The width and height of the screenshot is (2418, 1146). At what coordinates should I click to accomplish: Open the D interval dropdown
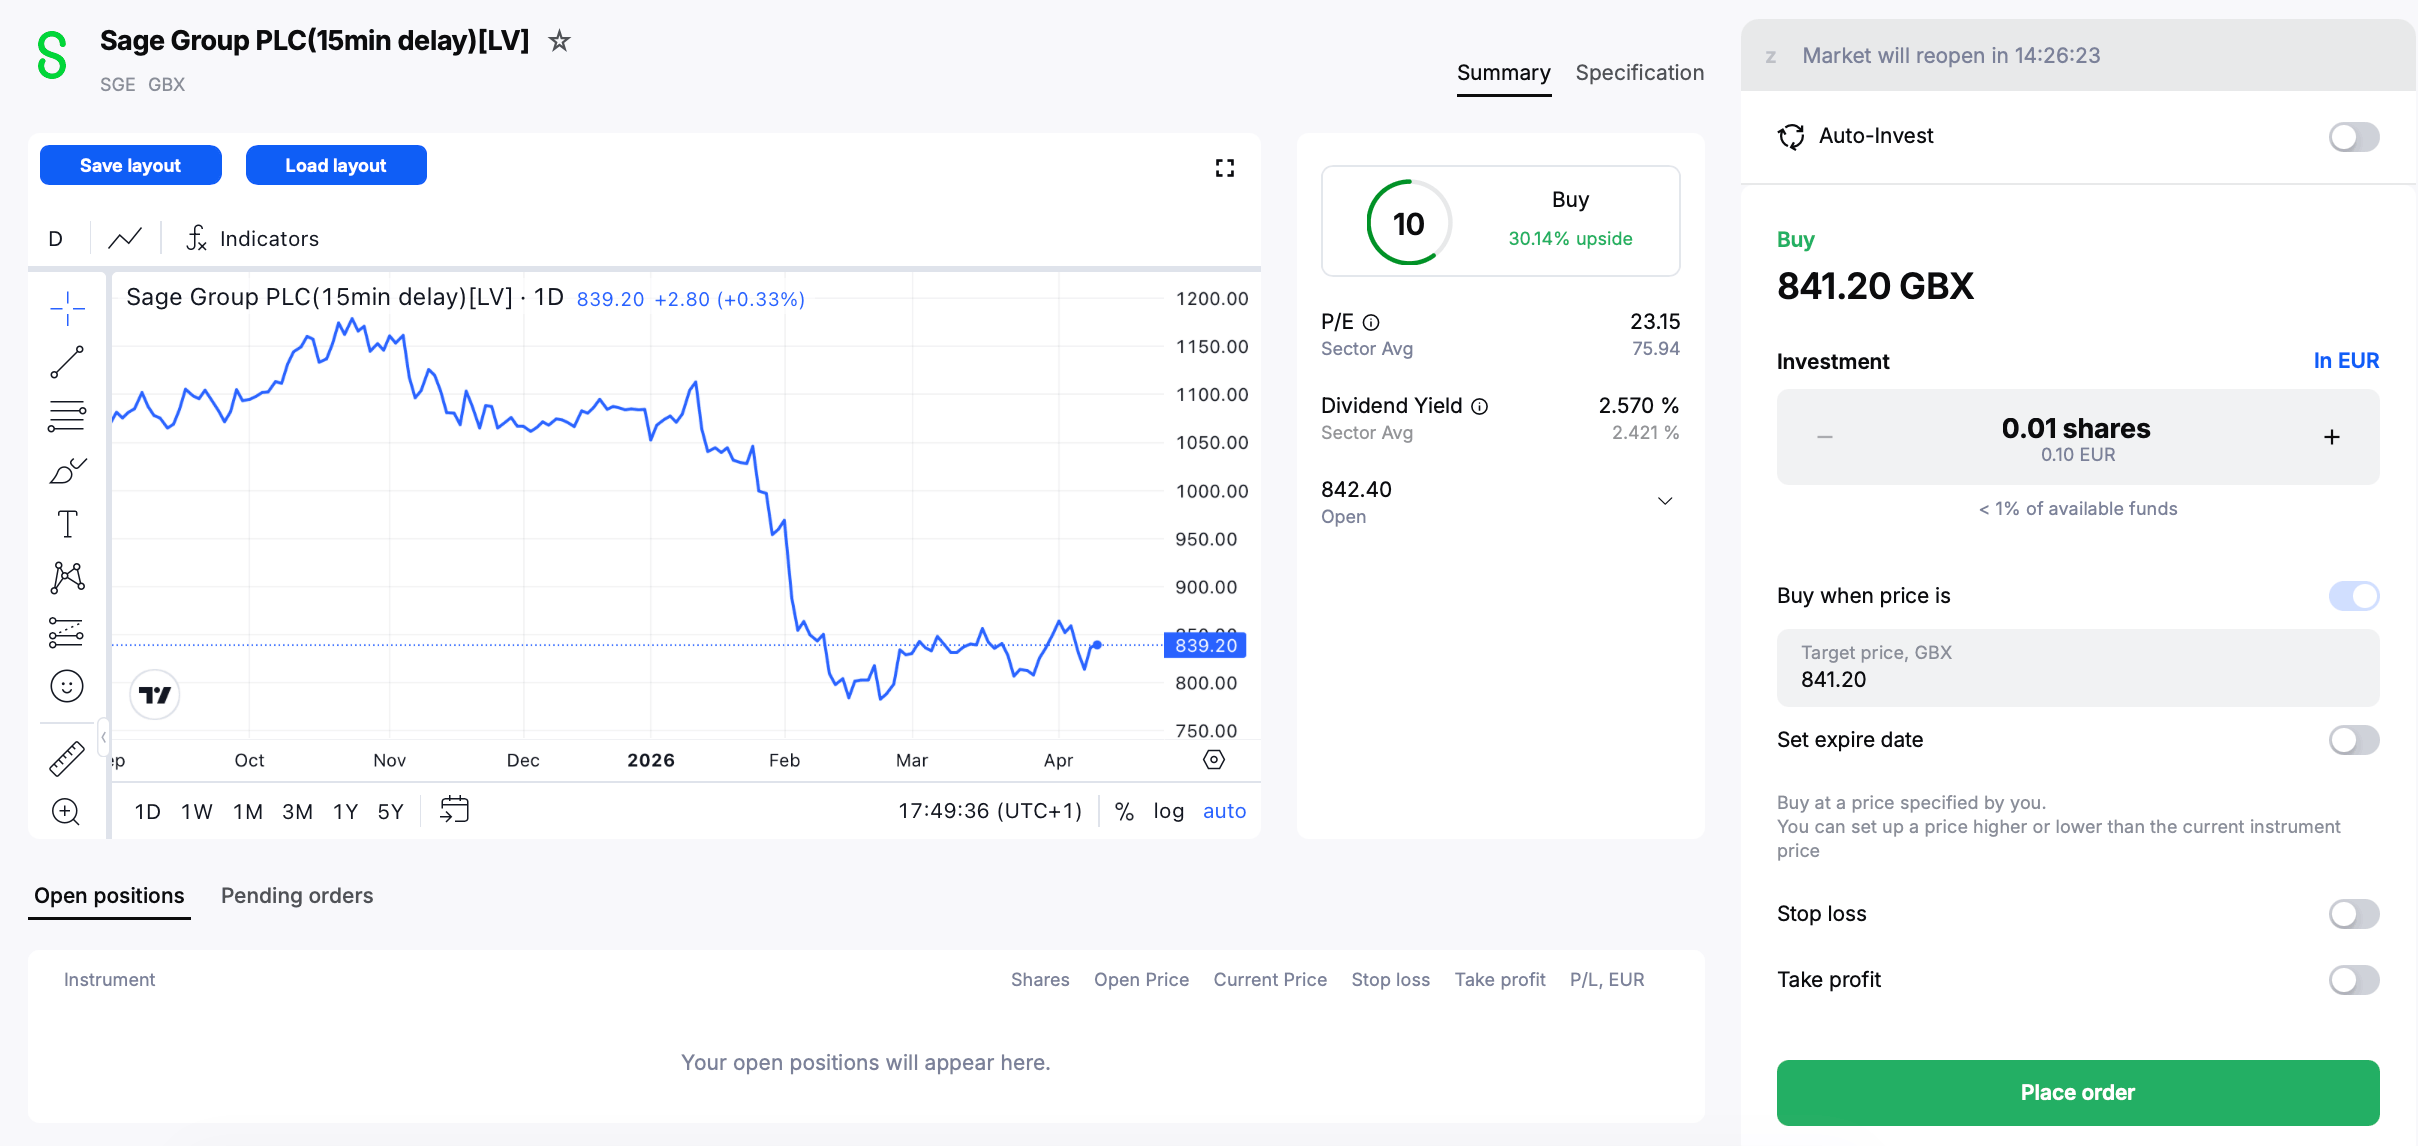point(56,239)
